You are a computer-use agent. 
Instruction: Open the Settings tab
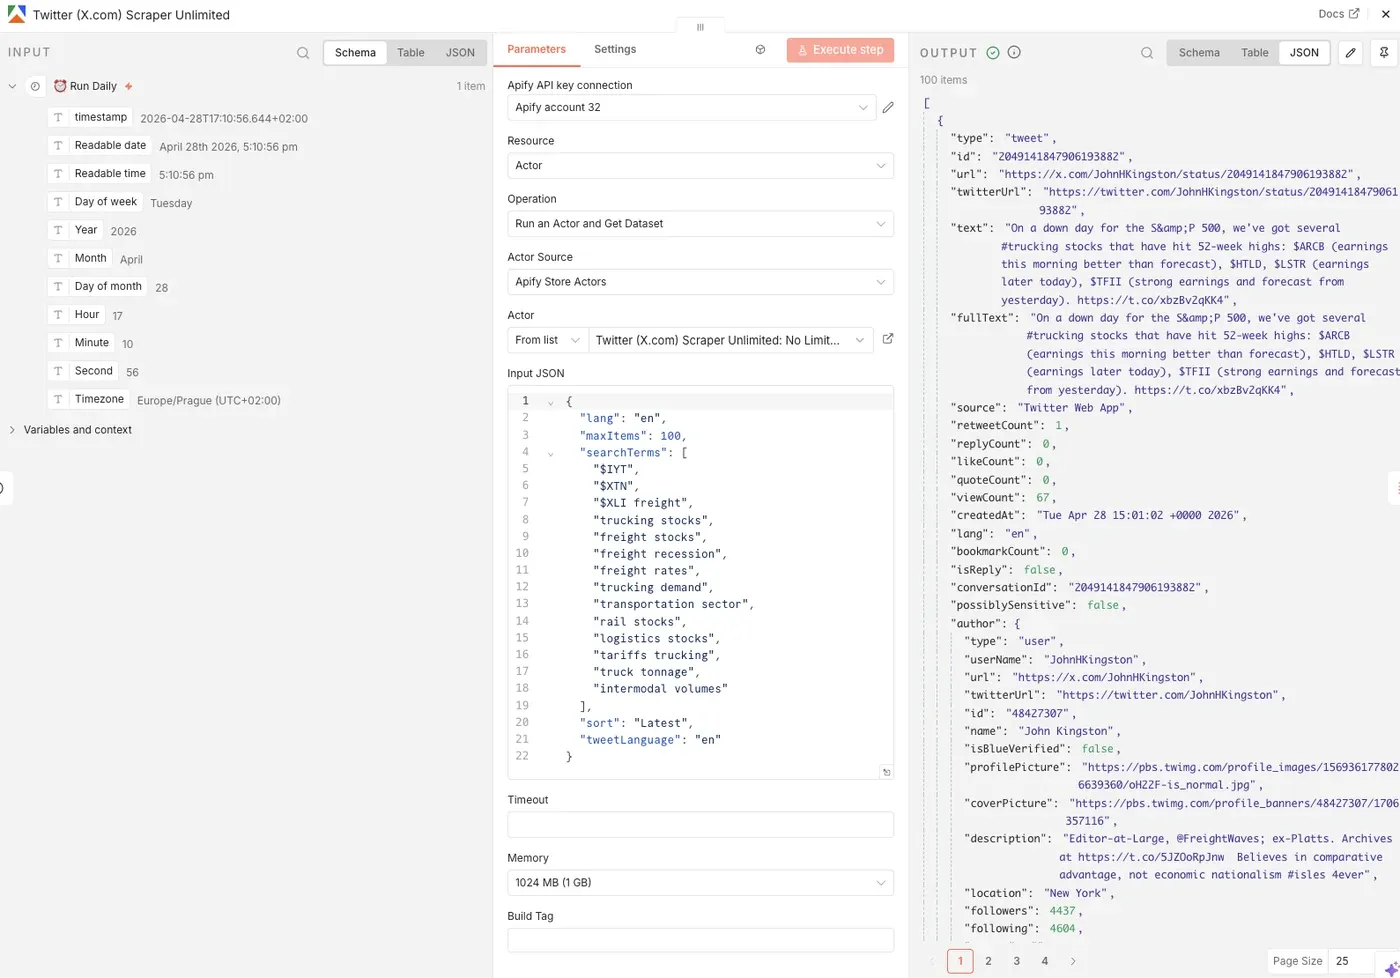pos(615,49)
